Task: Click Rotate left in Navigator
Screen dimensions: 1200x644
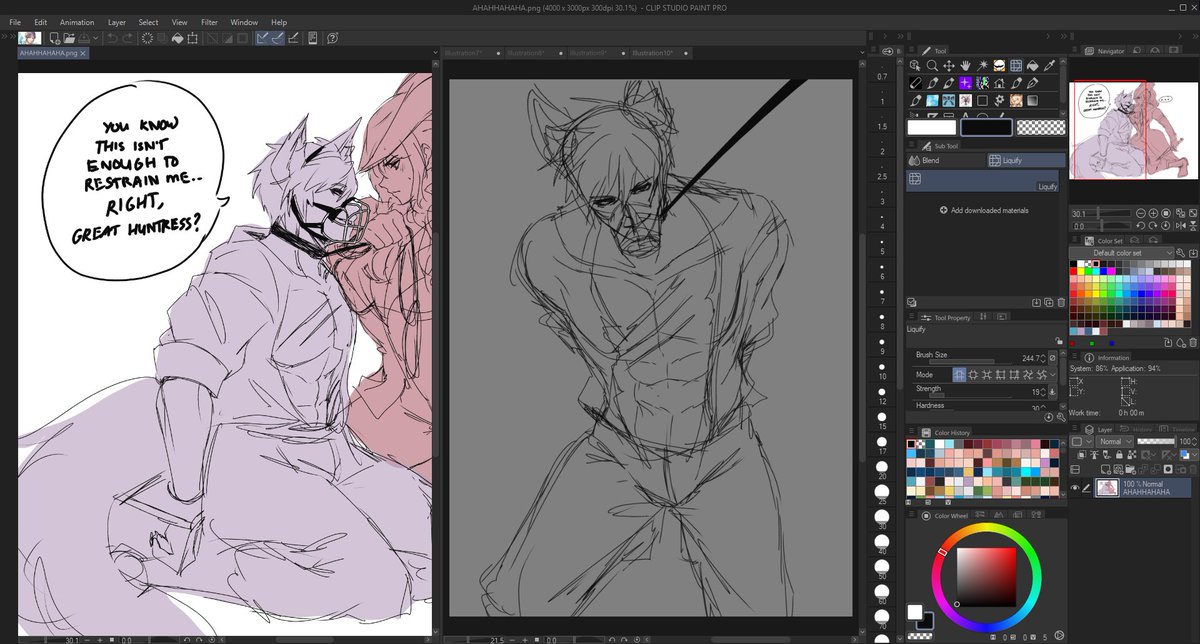Action: tap(1141, 226)
